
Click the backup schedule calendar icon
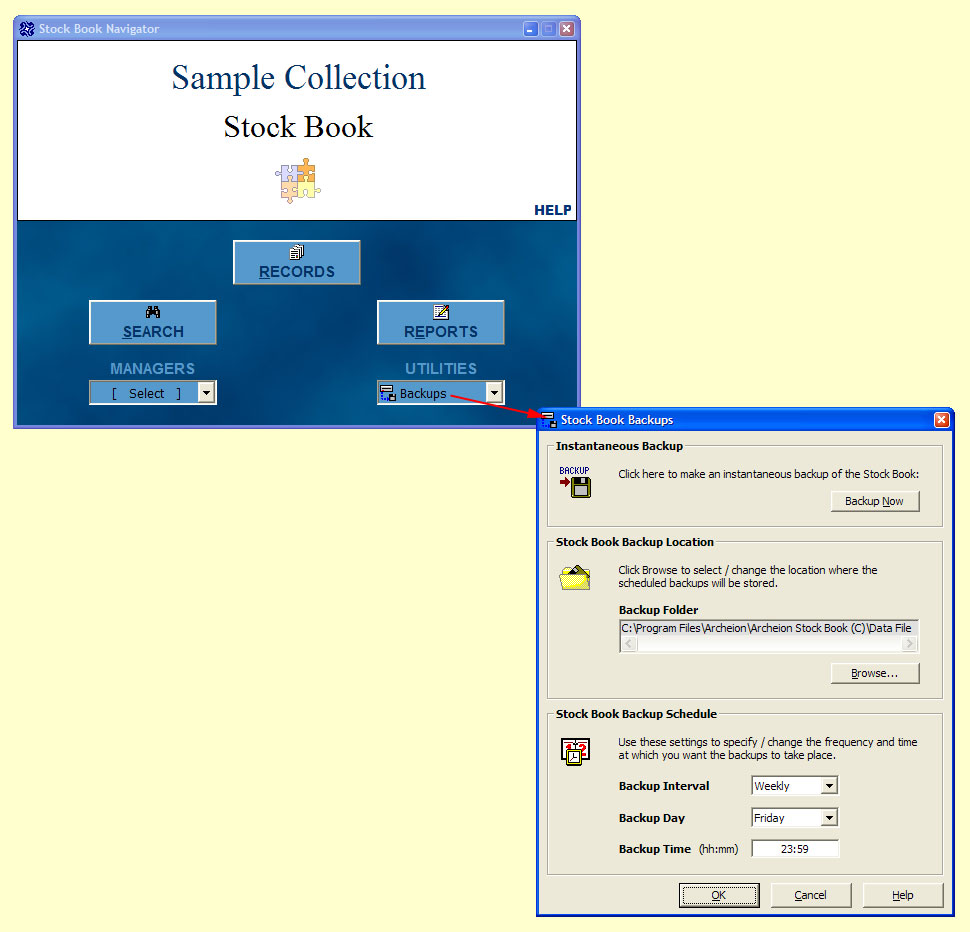coord(575,751)
